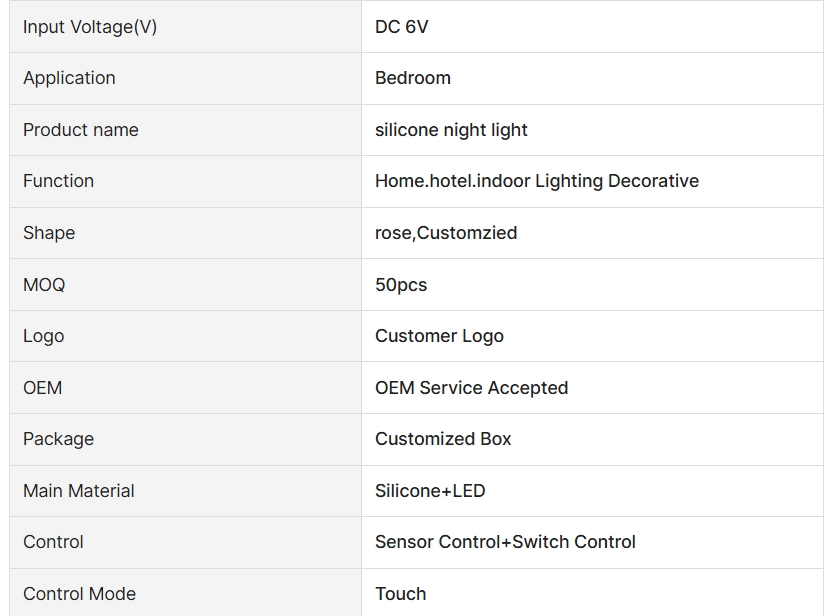Select the Silicone+LED value

430,491
